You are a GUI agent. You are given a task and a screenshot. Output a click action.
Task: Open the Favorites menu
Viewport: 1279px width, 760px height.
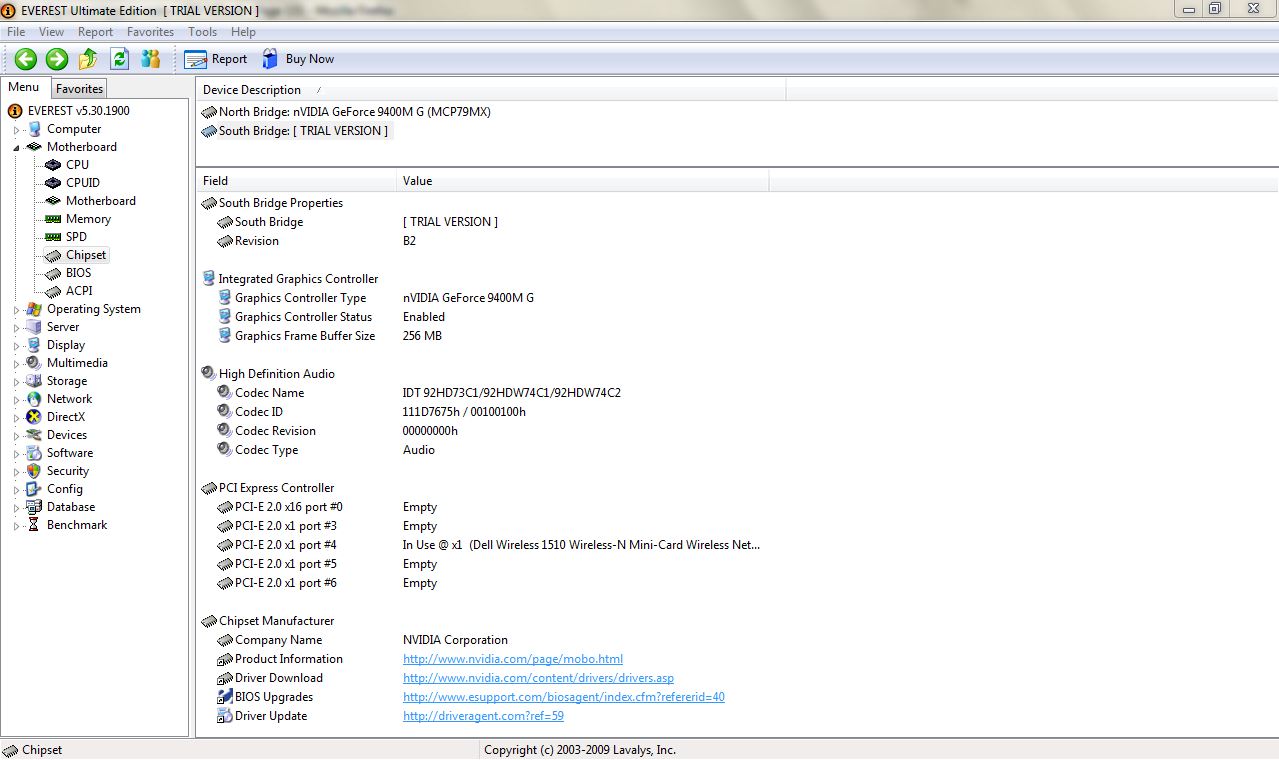coord(151,32)
